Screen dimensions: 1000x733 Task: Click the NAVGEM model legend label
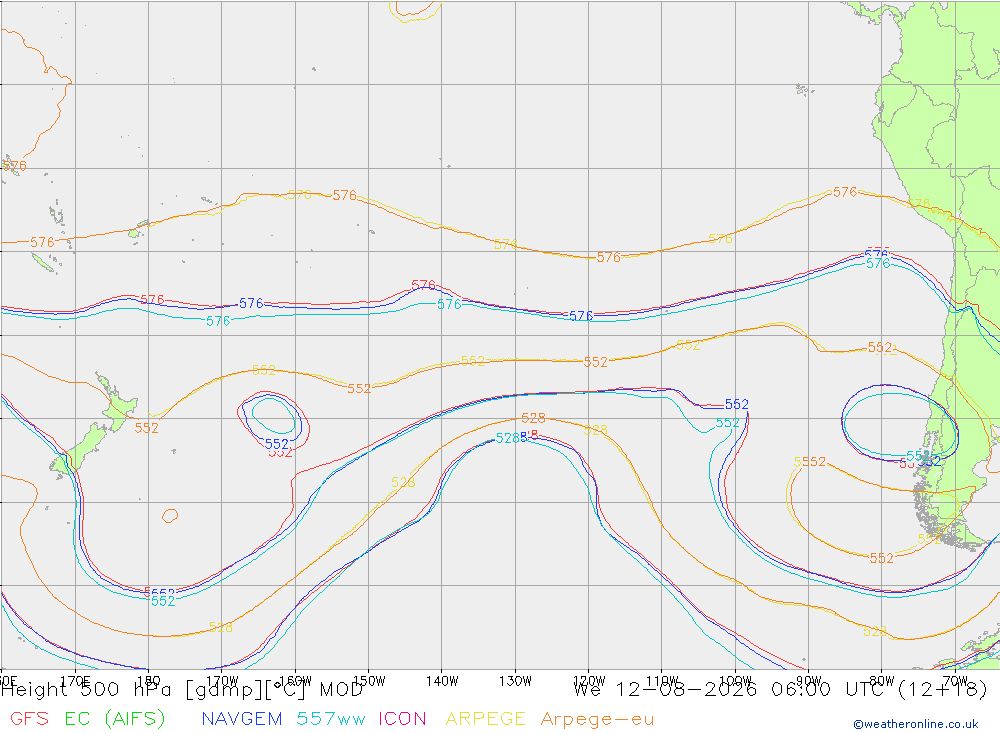click(242, 719)
